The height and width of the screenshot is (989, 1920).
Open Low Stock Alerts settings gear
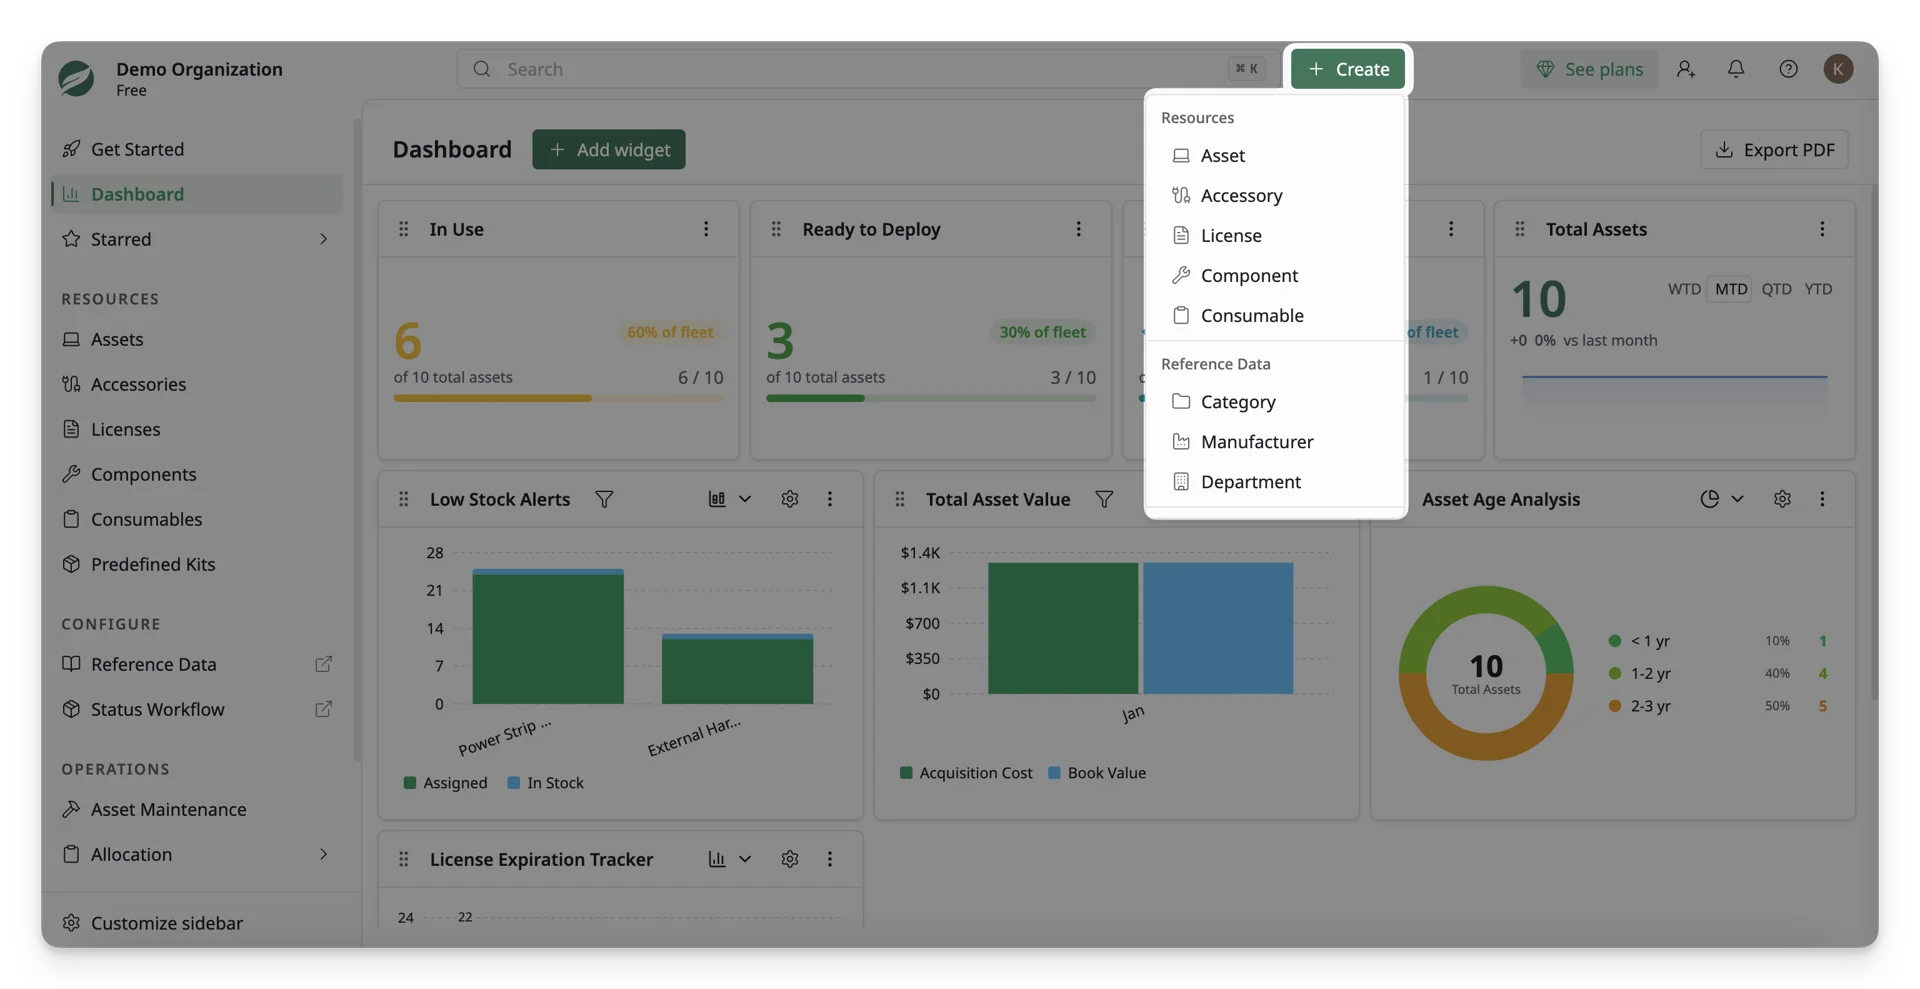point(790,499)
